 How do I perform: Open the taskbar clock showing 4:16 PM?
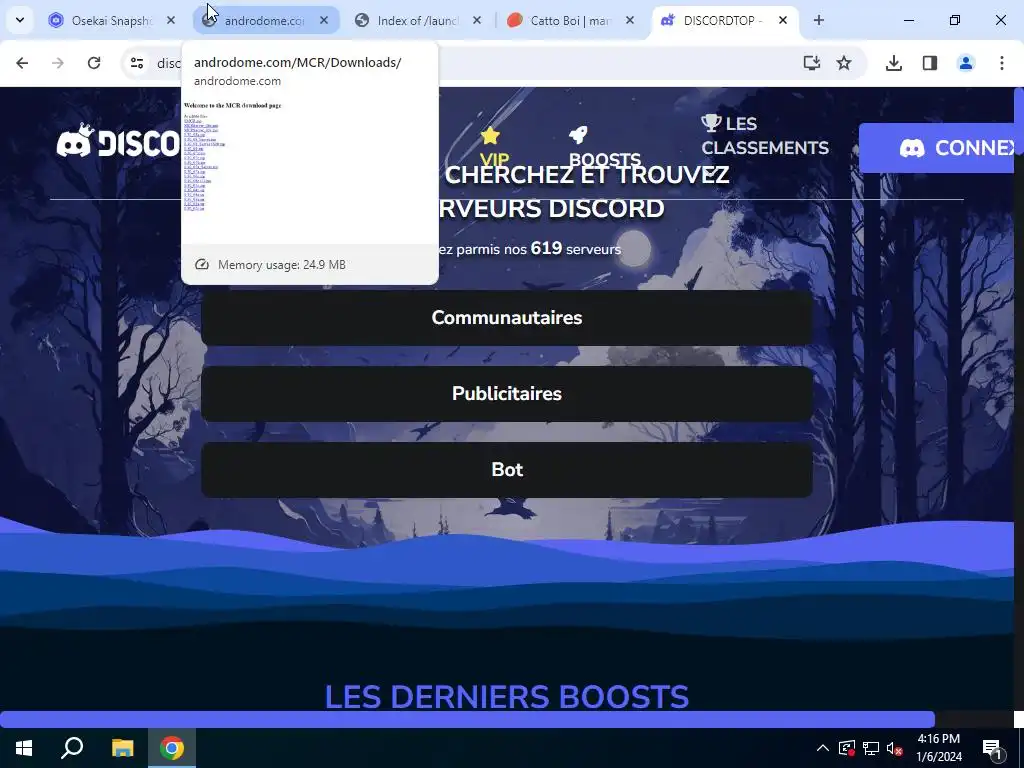938,748
